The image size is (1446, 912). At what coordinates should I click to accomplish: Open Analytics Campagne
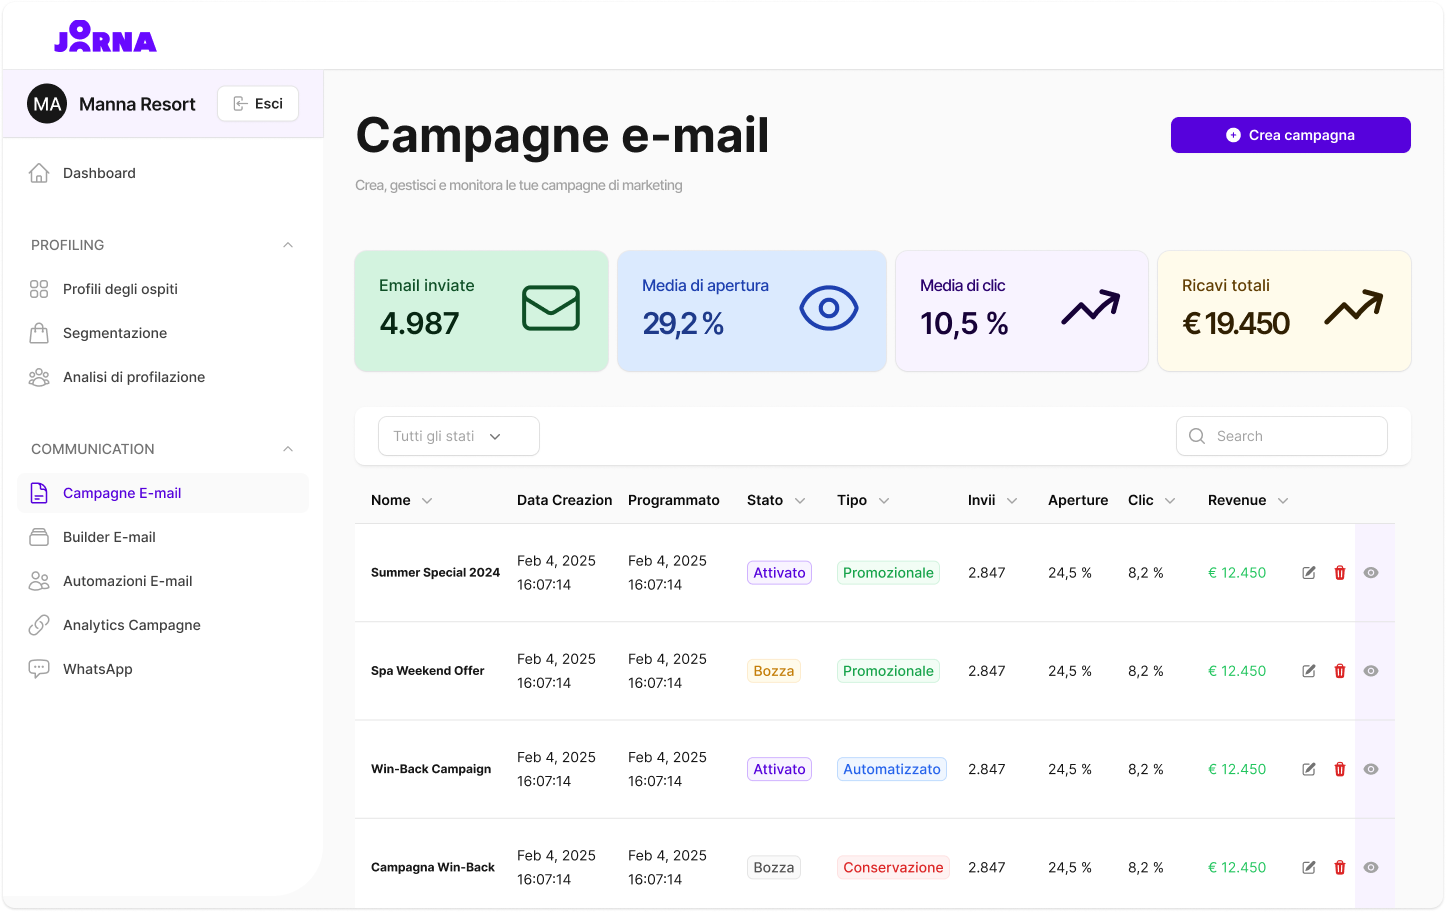[x=132, y=624]
